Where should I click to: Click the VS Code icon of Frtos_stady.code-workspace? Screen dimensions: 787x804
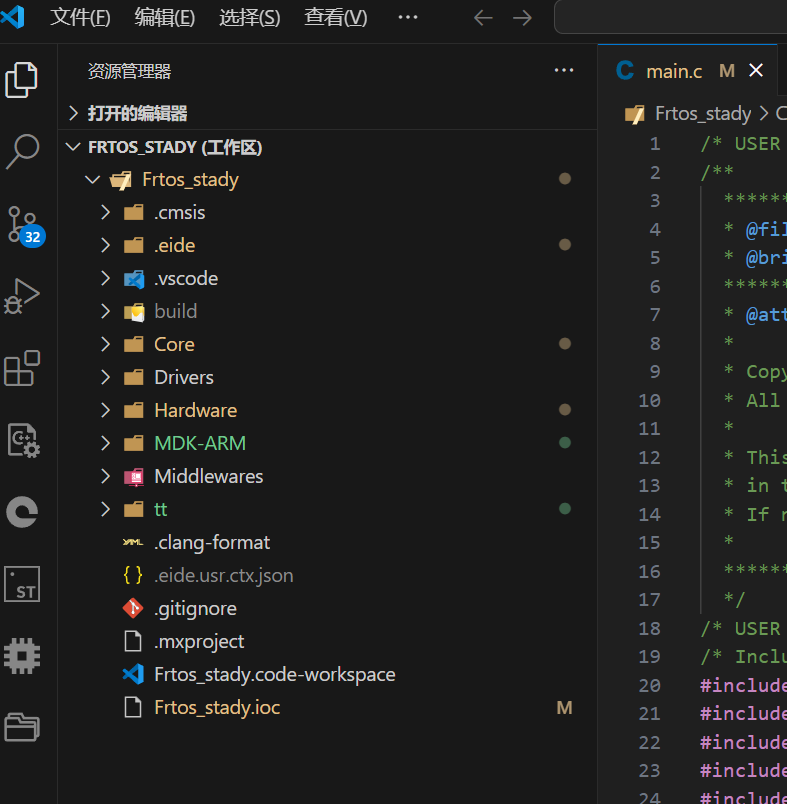coord(133,674)
